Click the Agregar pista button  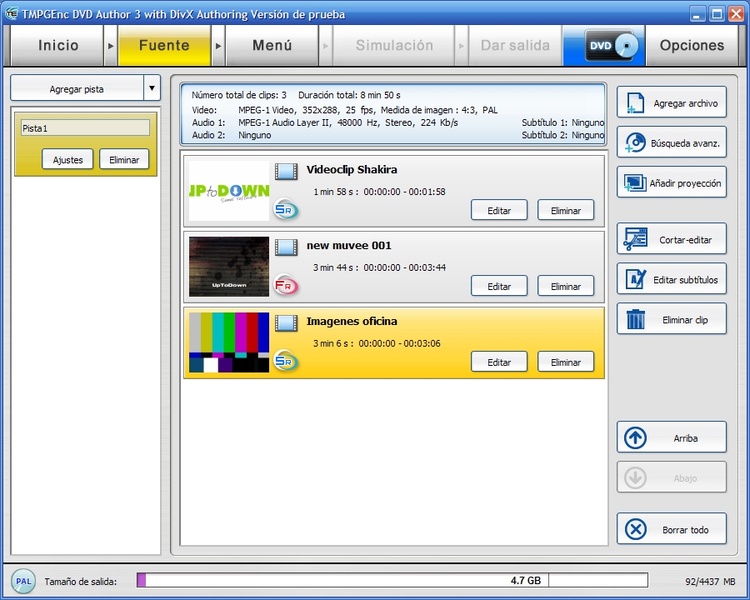point(77,89)
